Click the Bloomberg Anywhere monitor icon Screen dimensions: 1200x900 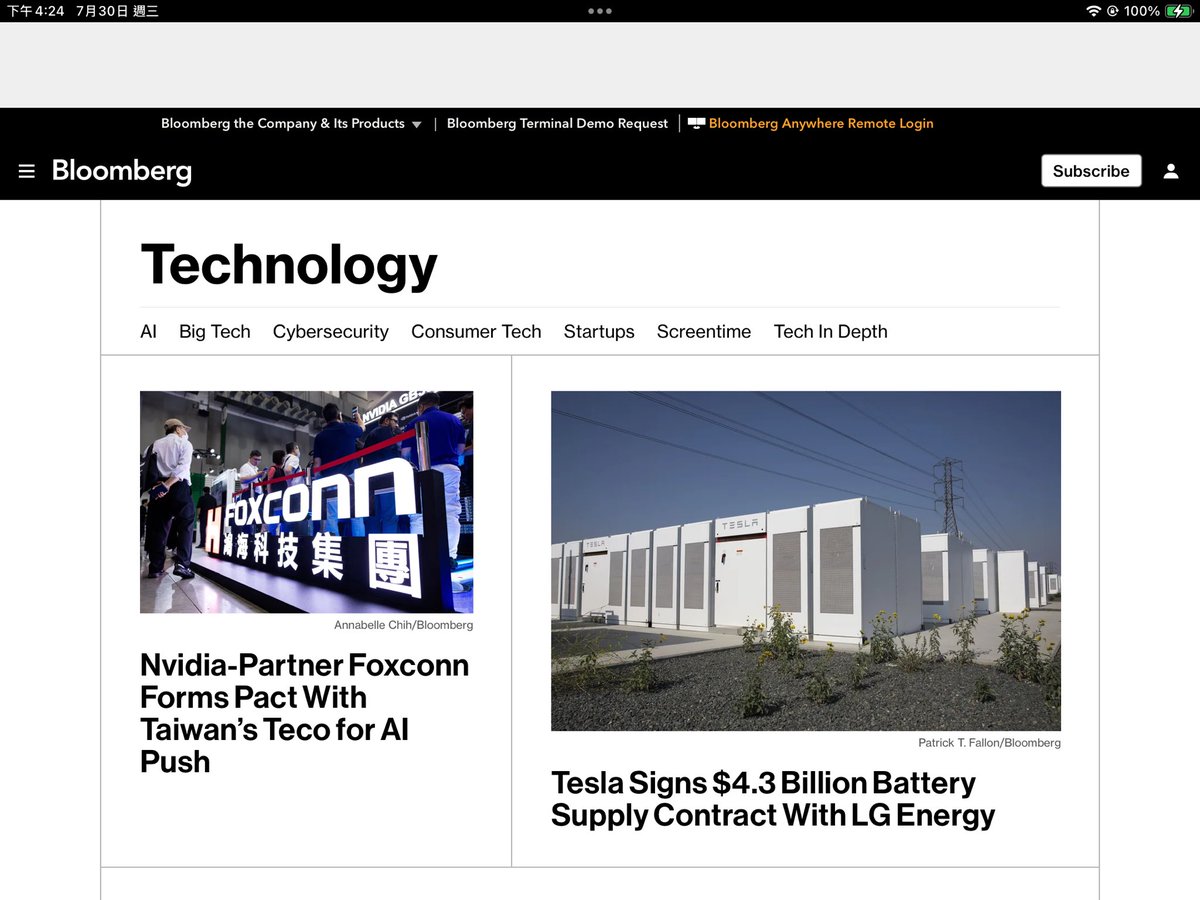tap(696, 124)
